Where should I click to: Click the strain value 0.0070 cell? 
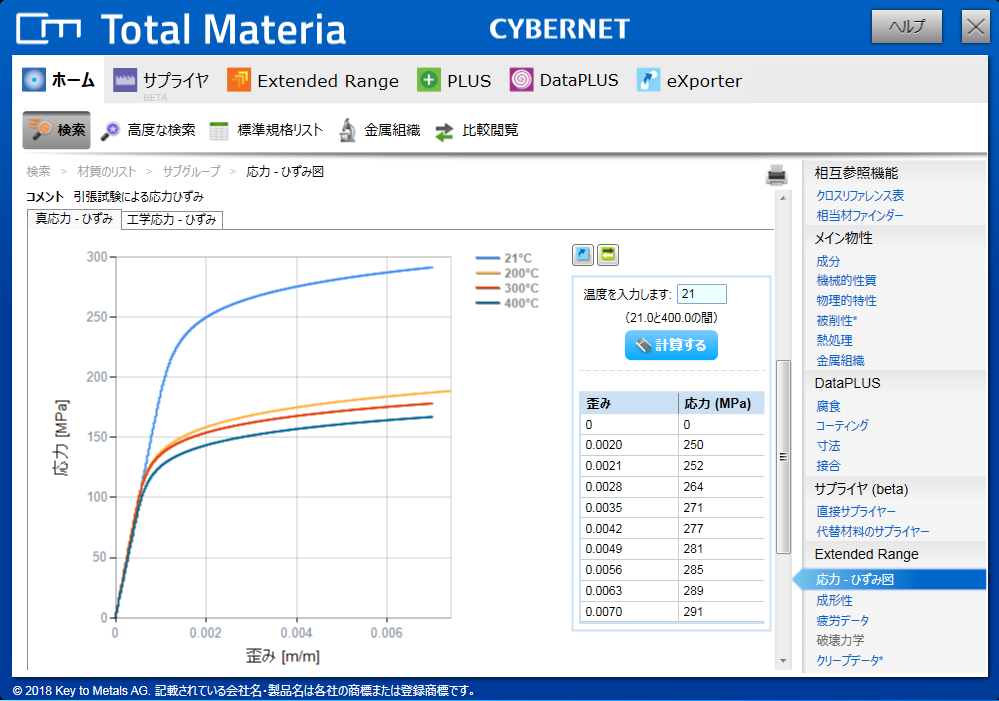click(x=629, y=612)
